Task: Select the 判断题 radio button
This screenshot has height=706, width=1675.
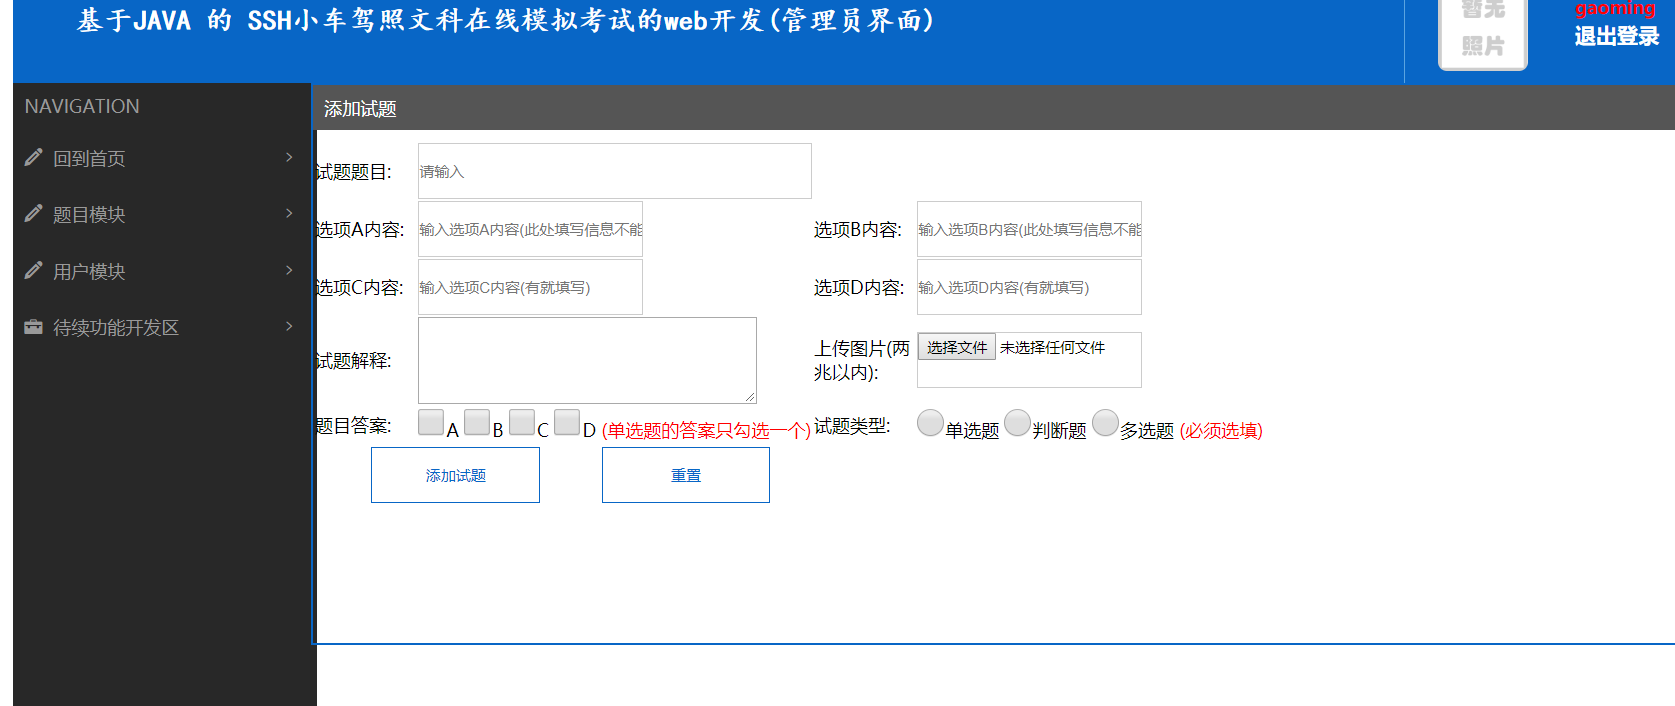Action: click(x=1017, y=423)
